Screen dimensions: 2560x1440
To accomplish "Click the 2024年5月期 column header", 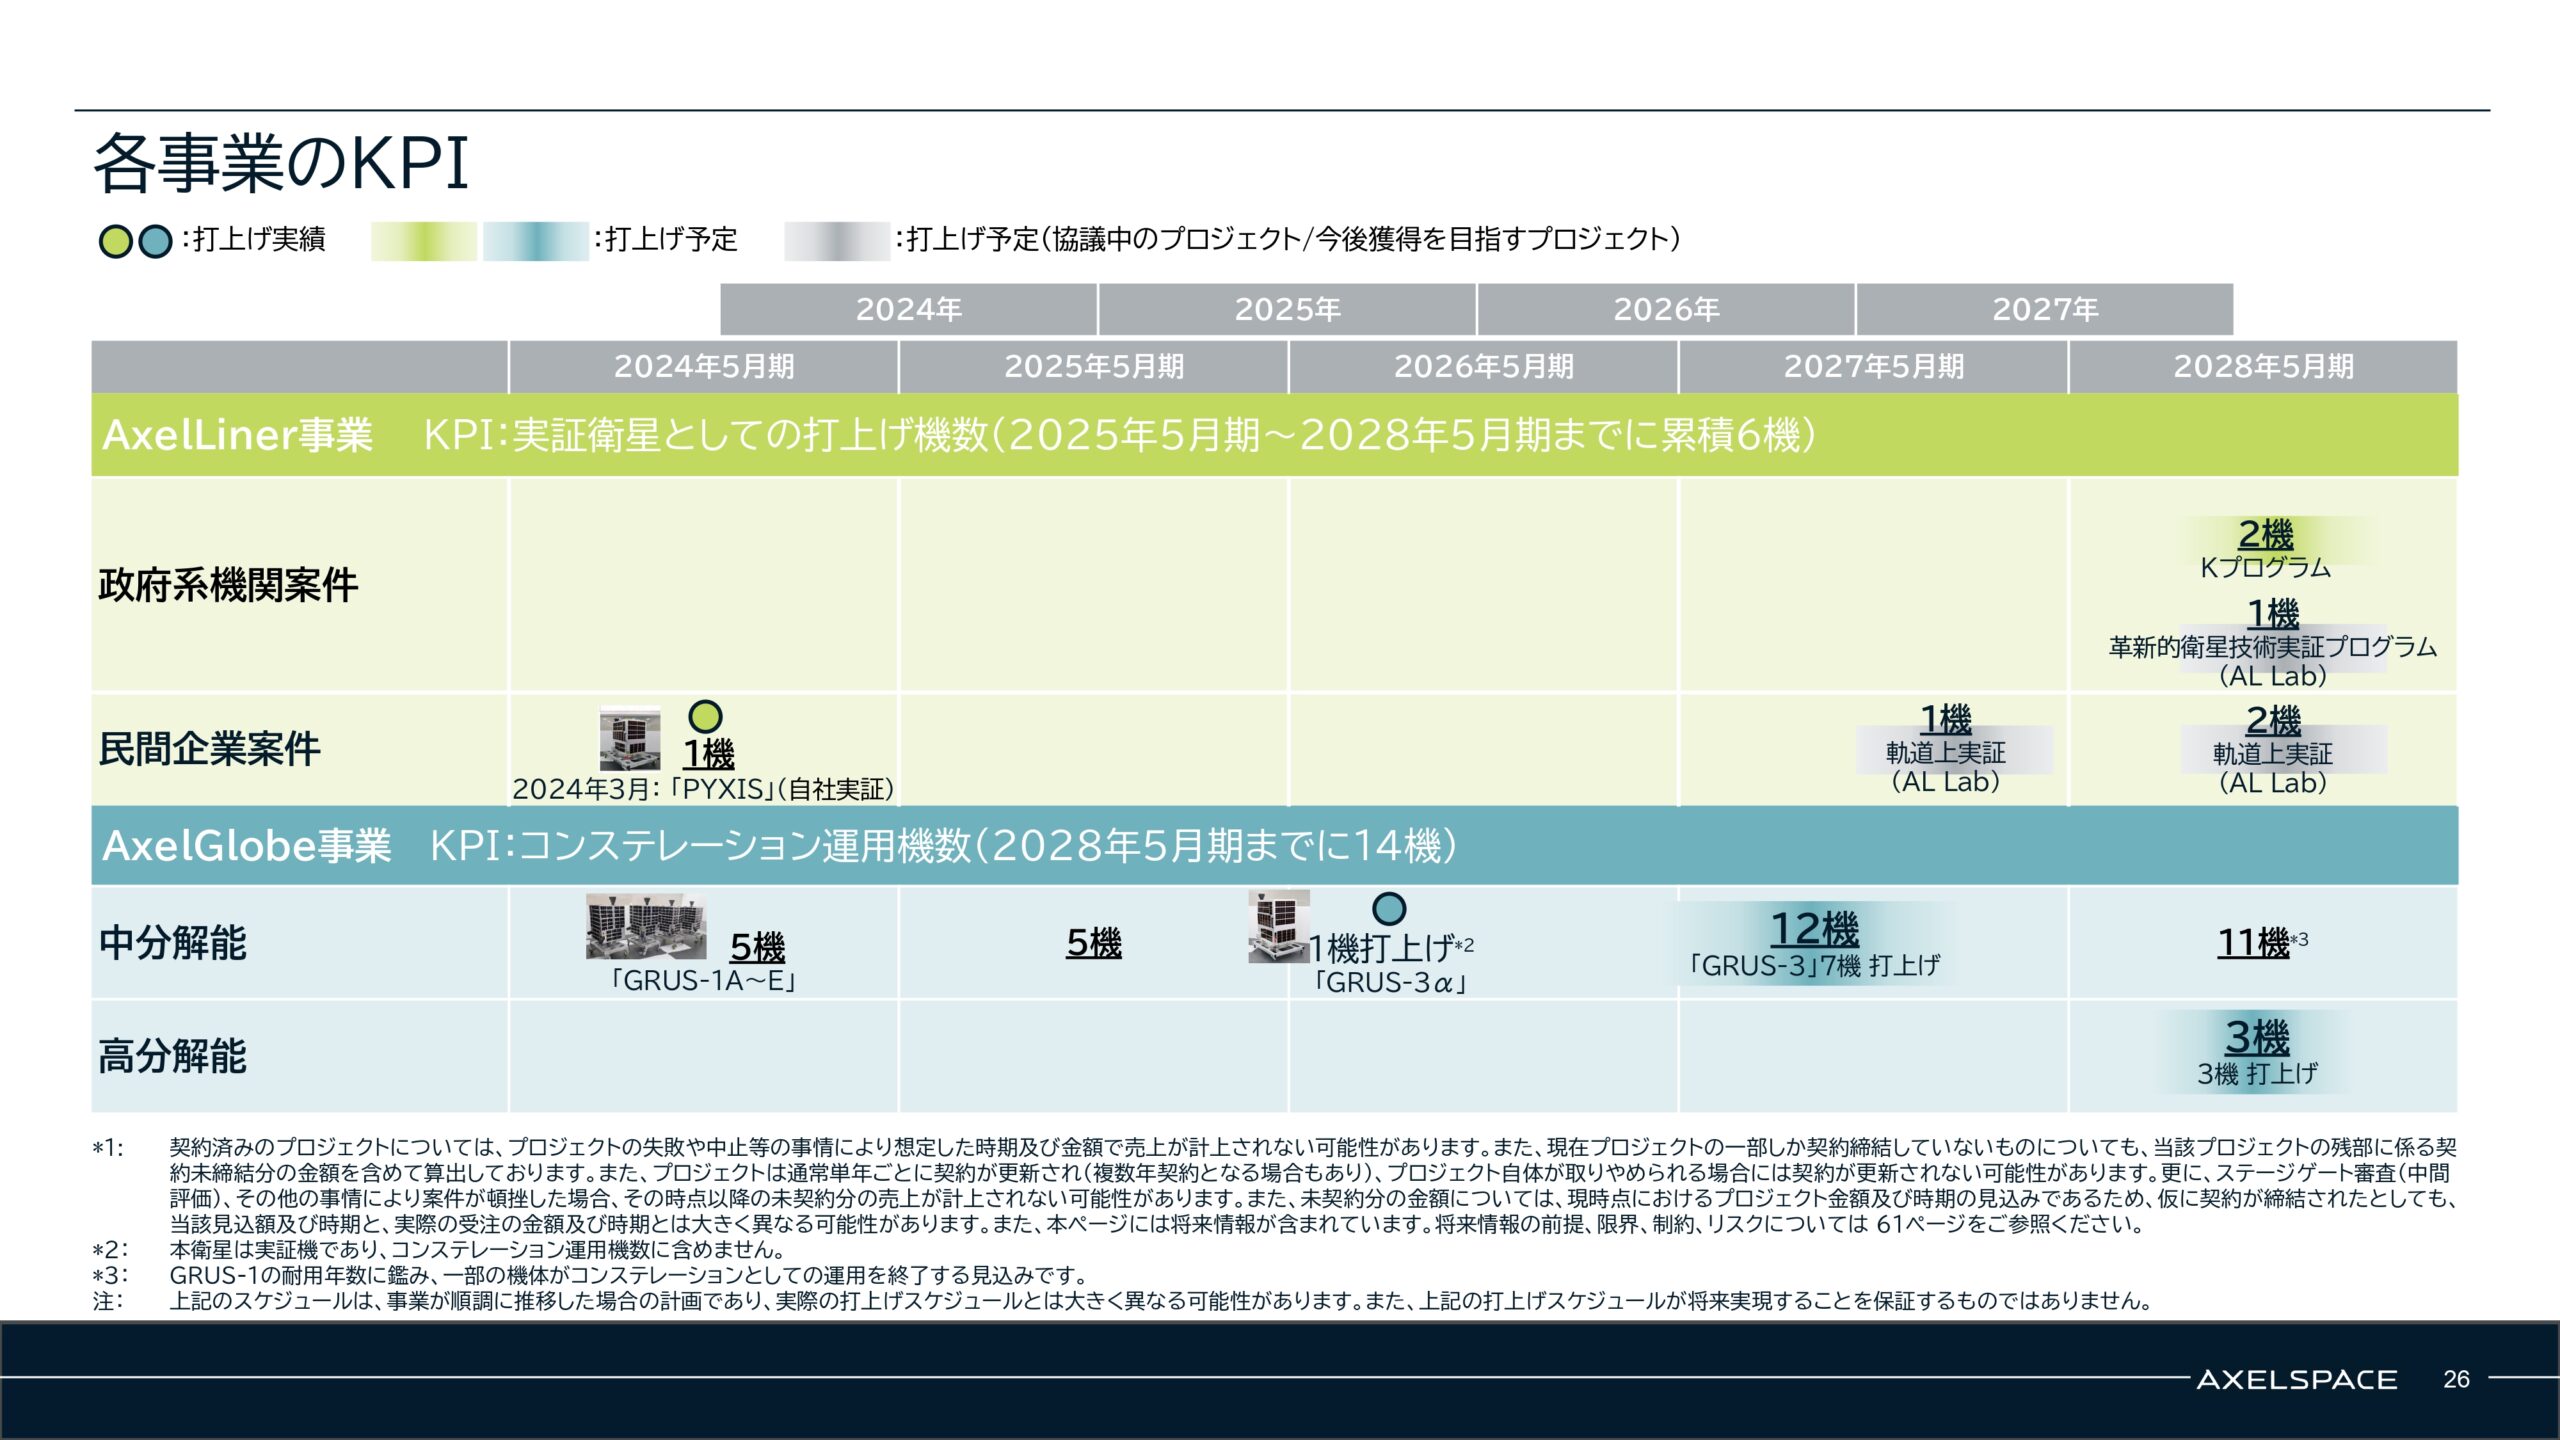I will pyautogui.click(x=704, y=367).
